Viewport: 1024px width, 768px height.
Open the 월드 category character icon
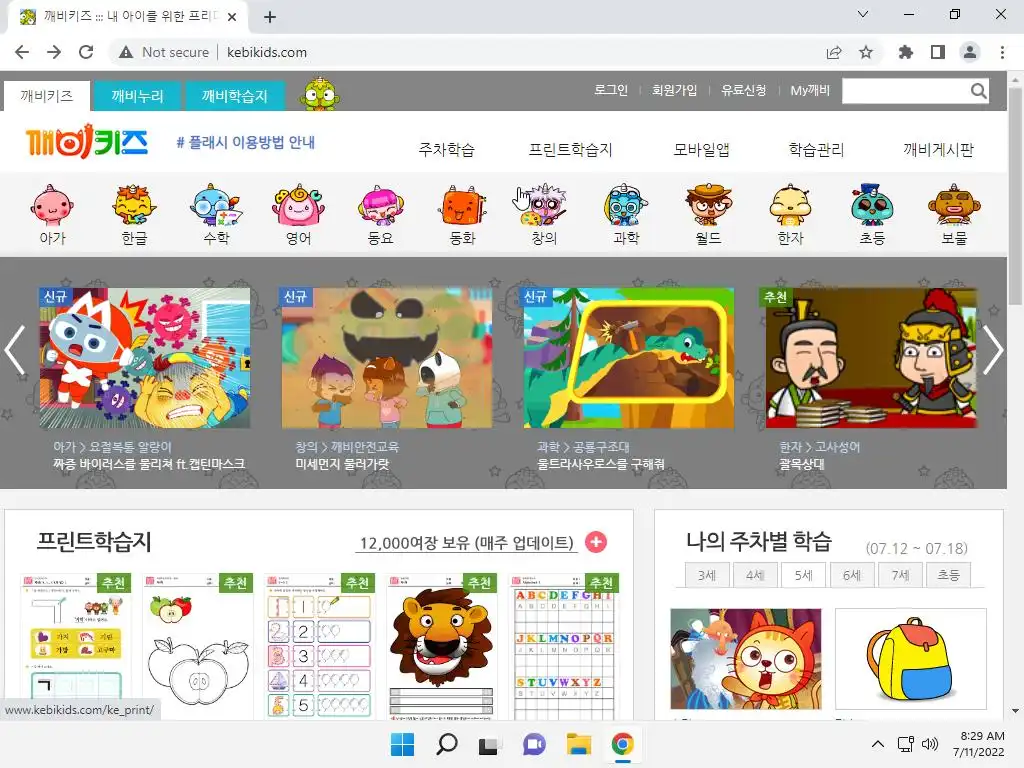coord(709,205)
